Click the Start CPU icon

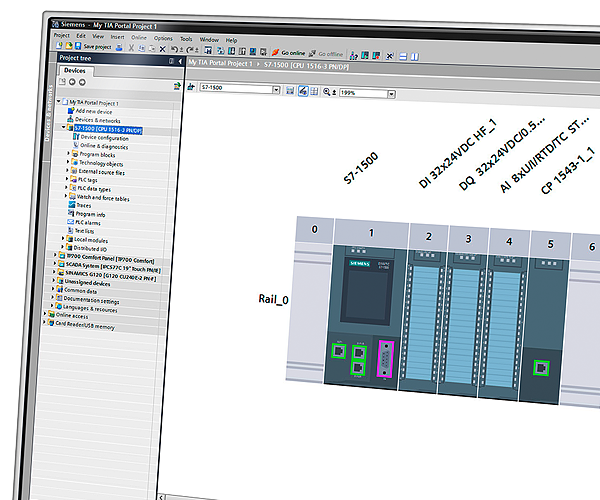365,56
